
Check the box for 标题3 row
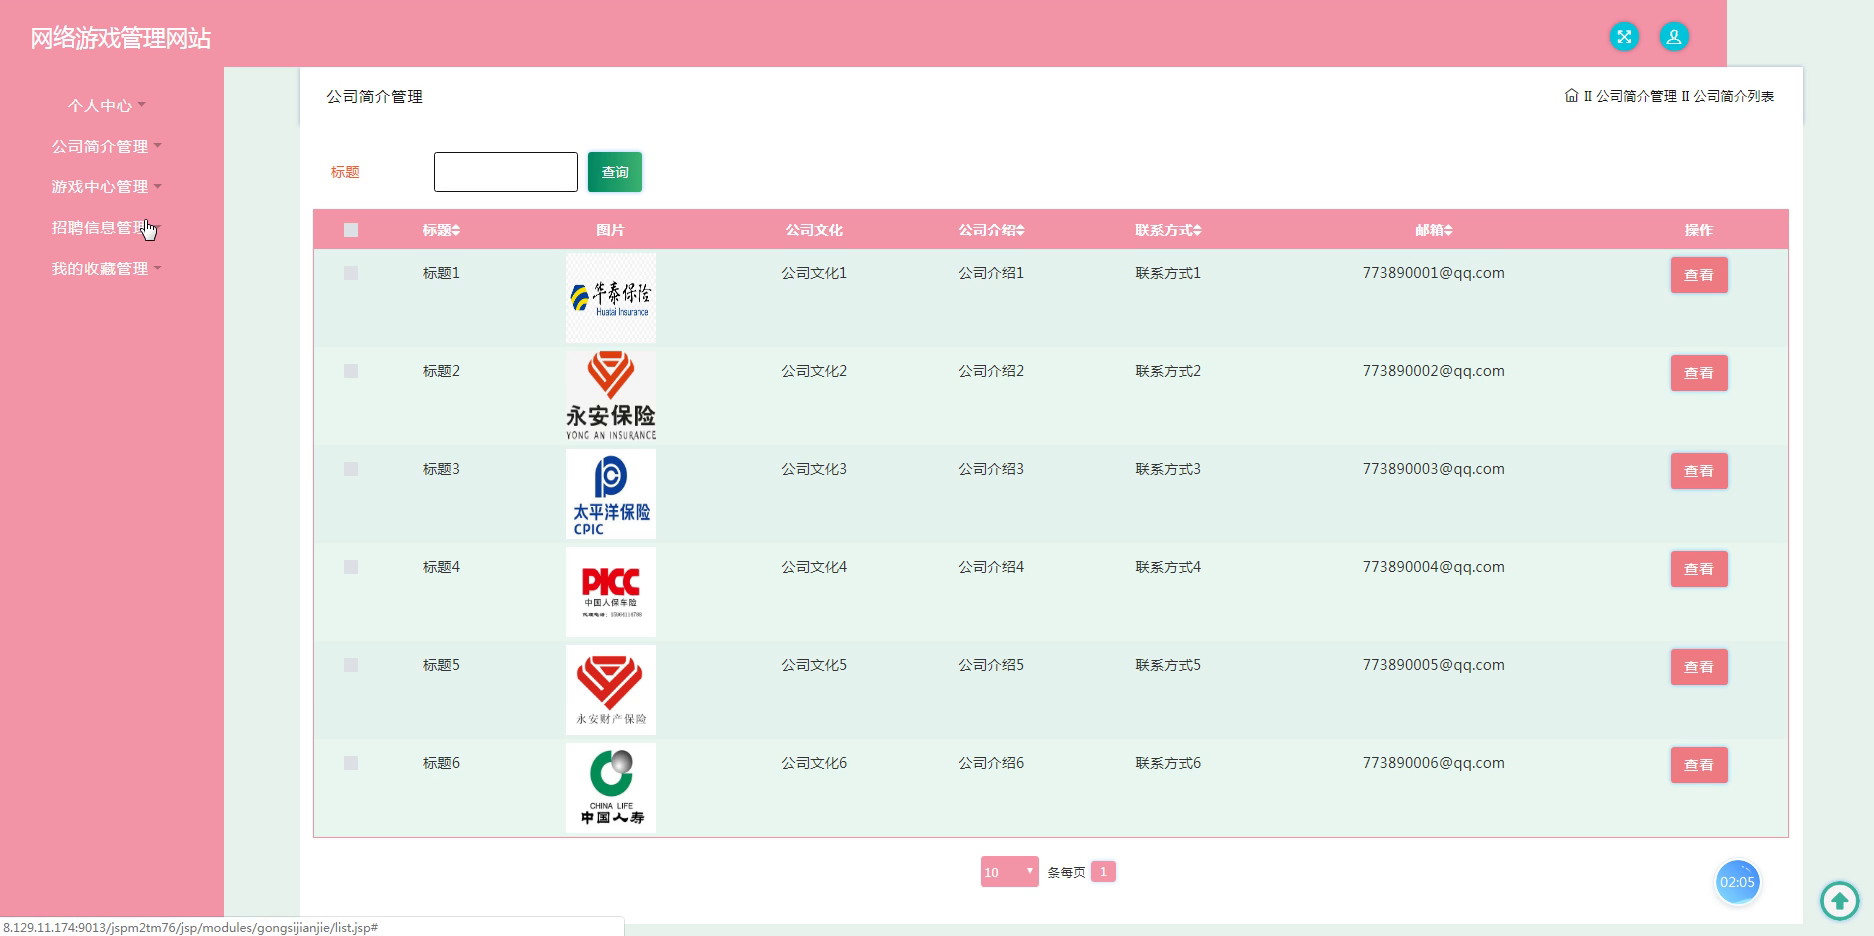(x=351, y=469)
